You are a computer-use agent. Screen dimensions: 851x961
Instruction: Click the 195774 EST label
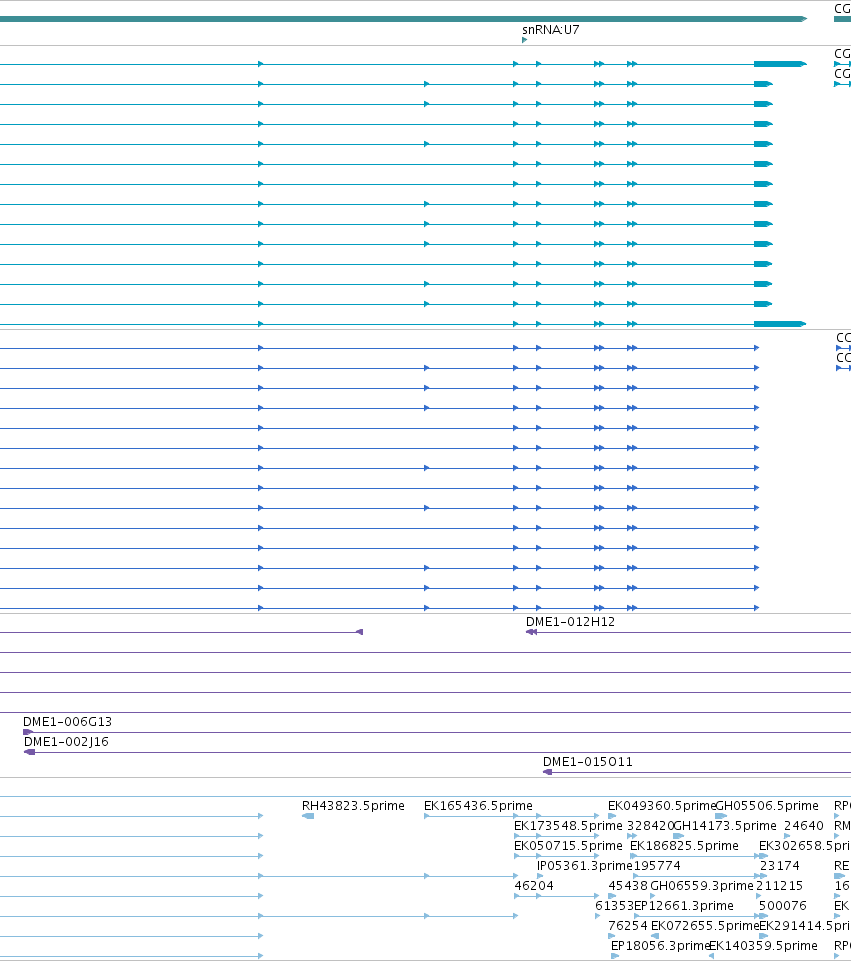[x=657, y=865]
